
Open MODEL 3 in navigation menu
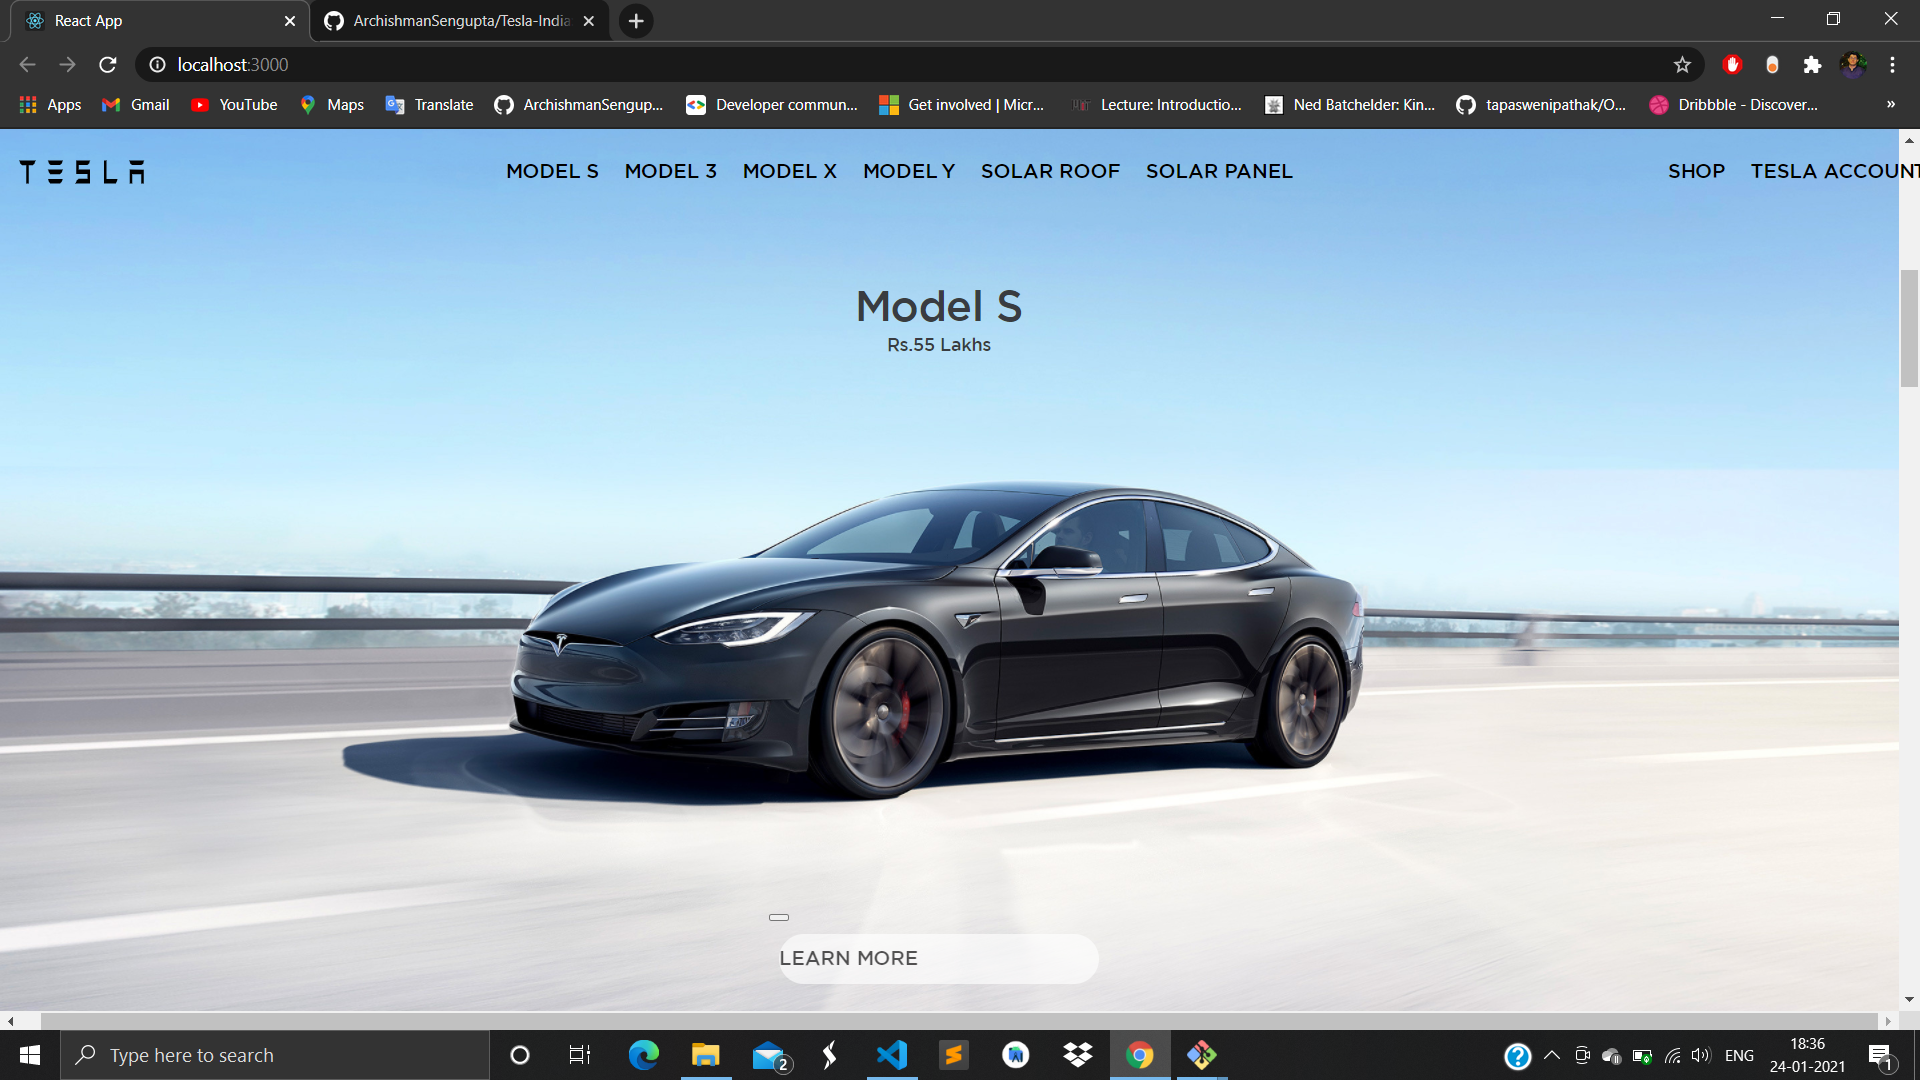click(x=670, y=171)
